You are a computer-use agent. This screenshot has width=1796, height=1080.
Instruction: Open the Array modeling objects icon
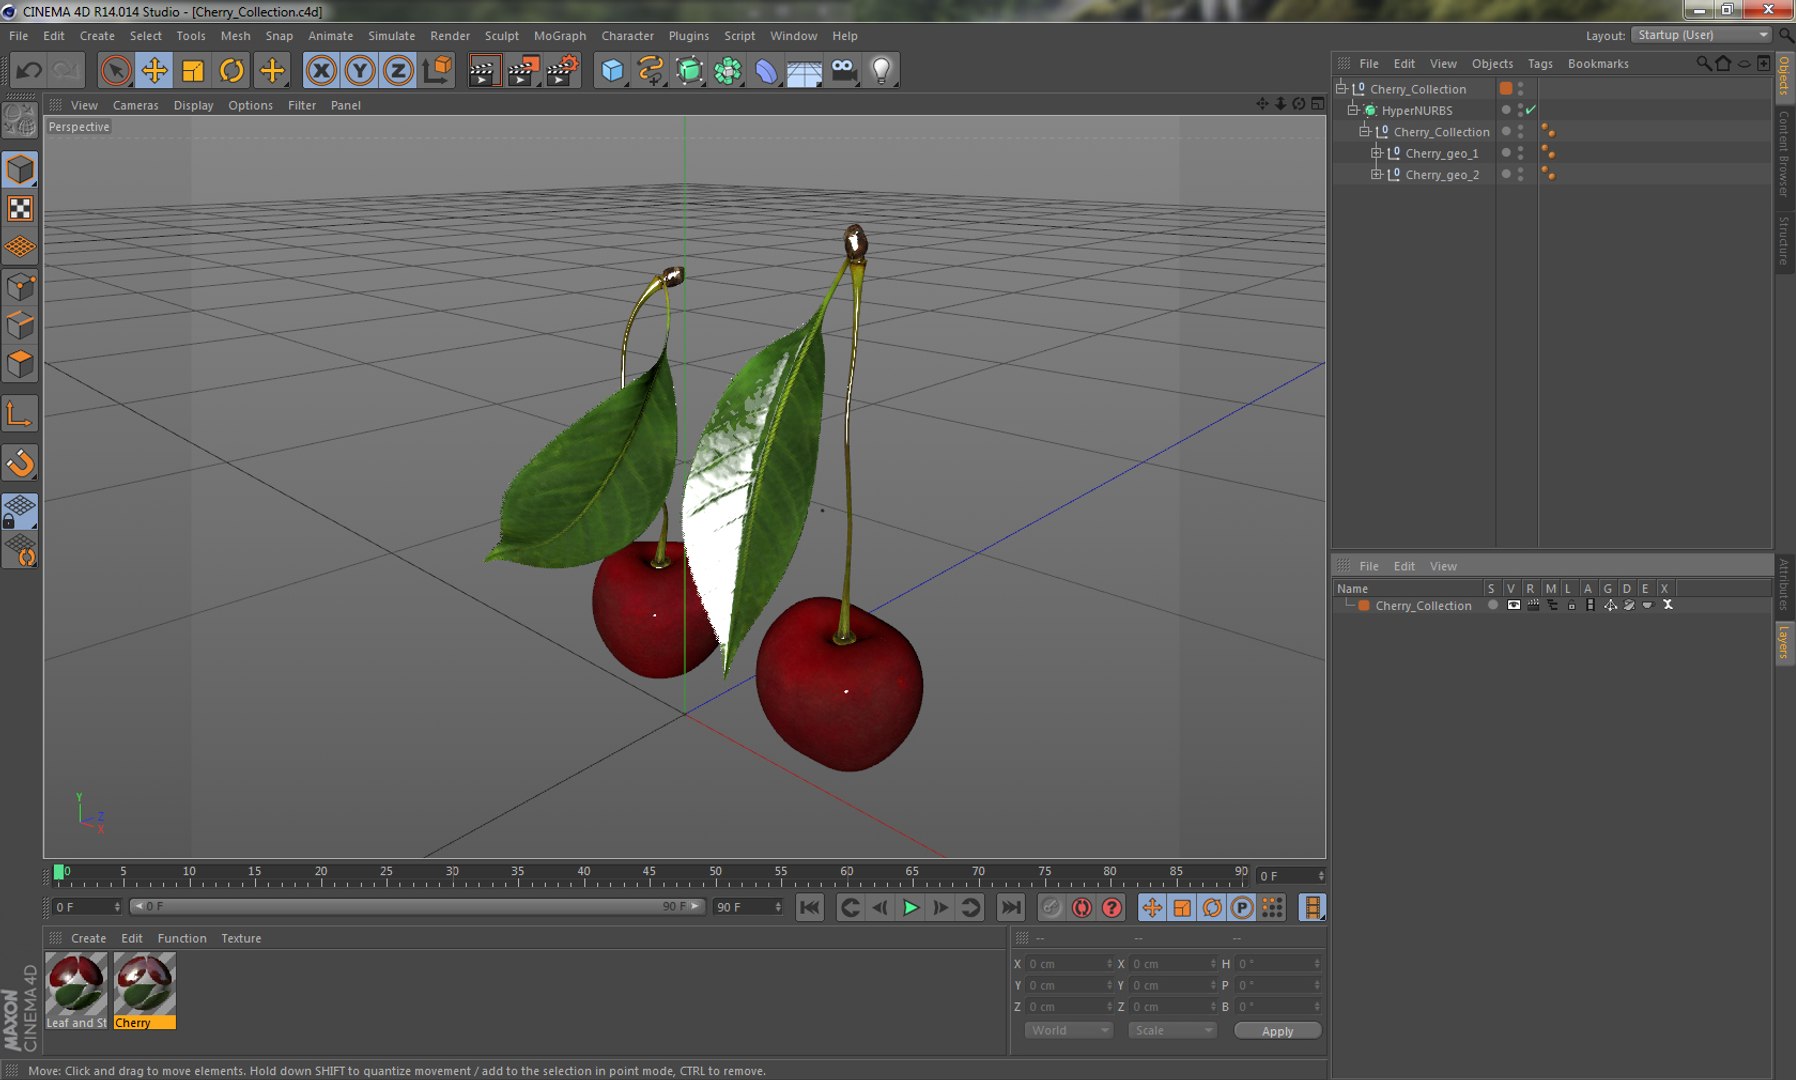click(729, 70)
